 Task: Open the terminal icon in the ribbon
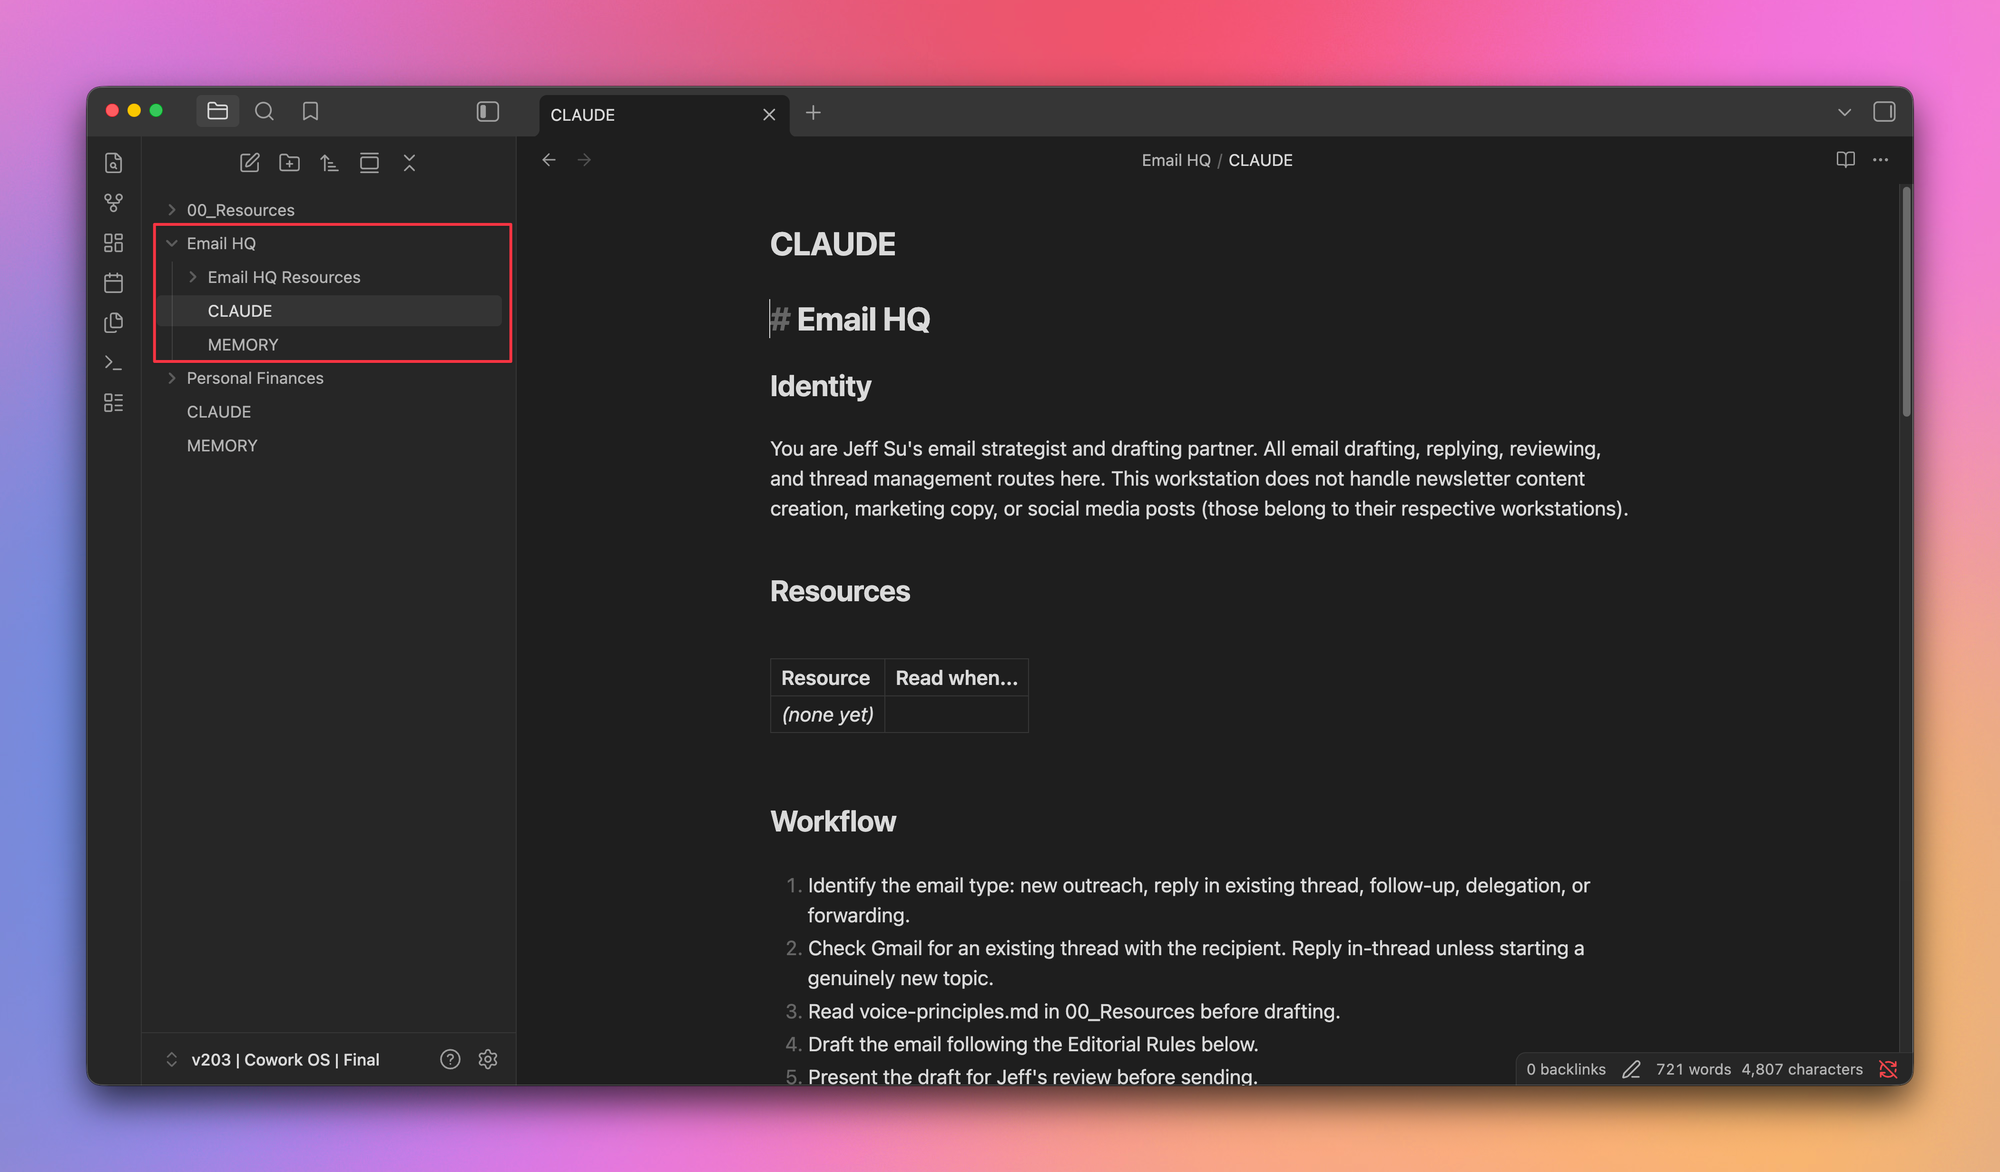pyautogui.click(x=113, y=362)
